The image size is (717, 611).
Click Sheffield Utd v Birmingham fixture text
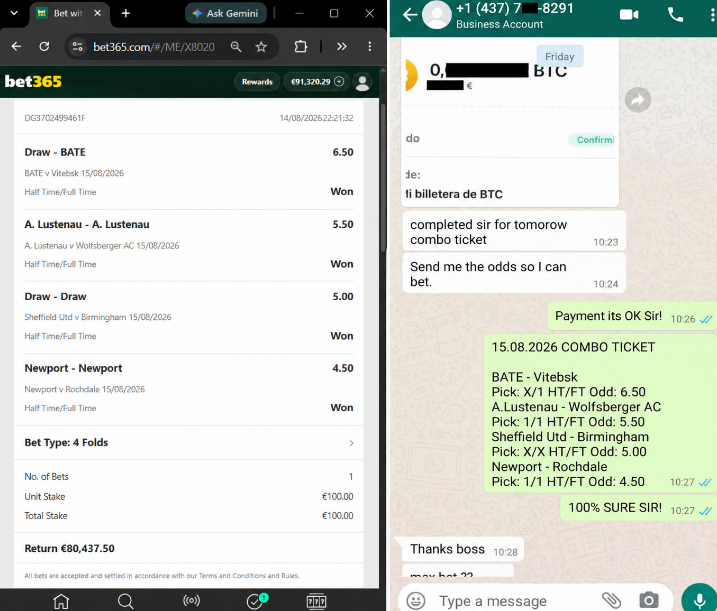[x=98, y=317]
